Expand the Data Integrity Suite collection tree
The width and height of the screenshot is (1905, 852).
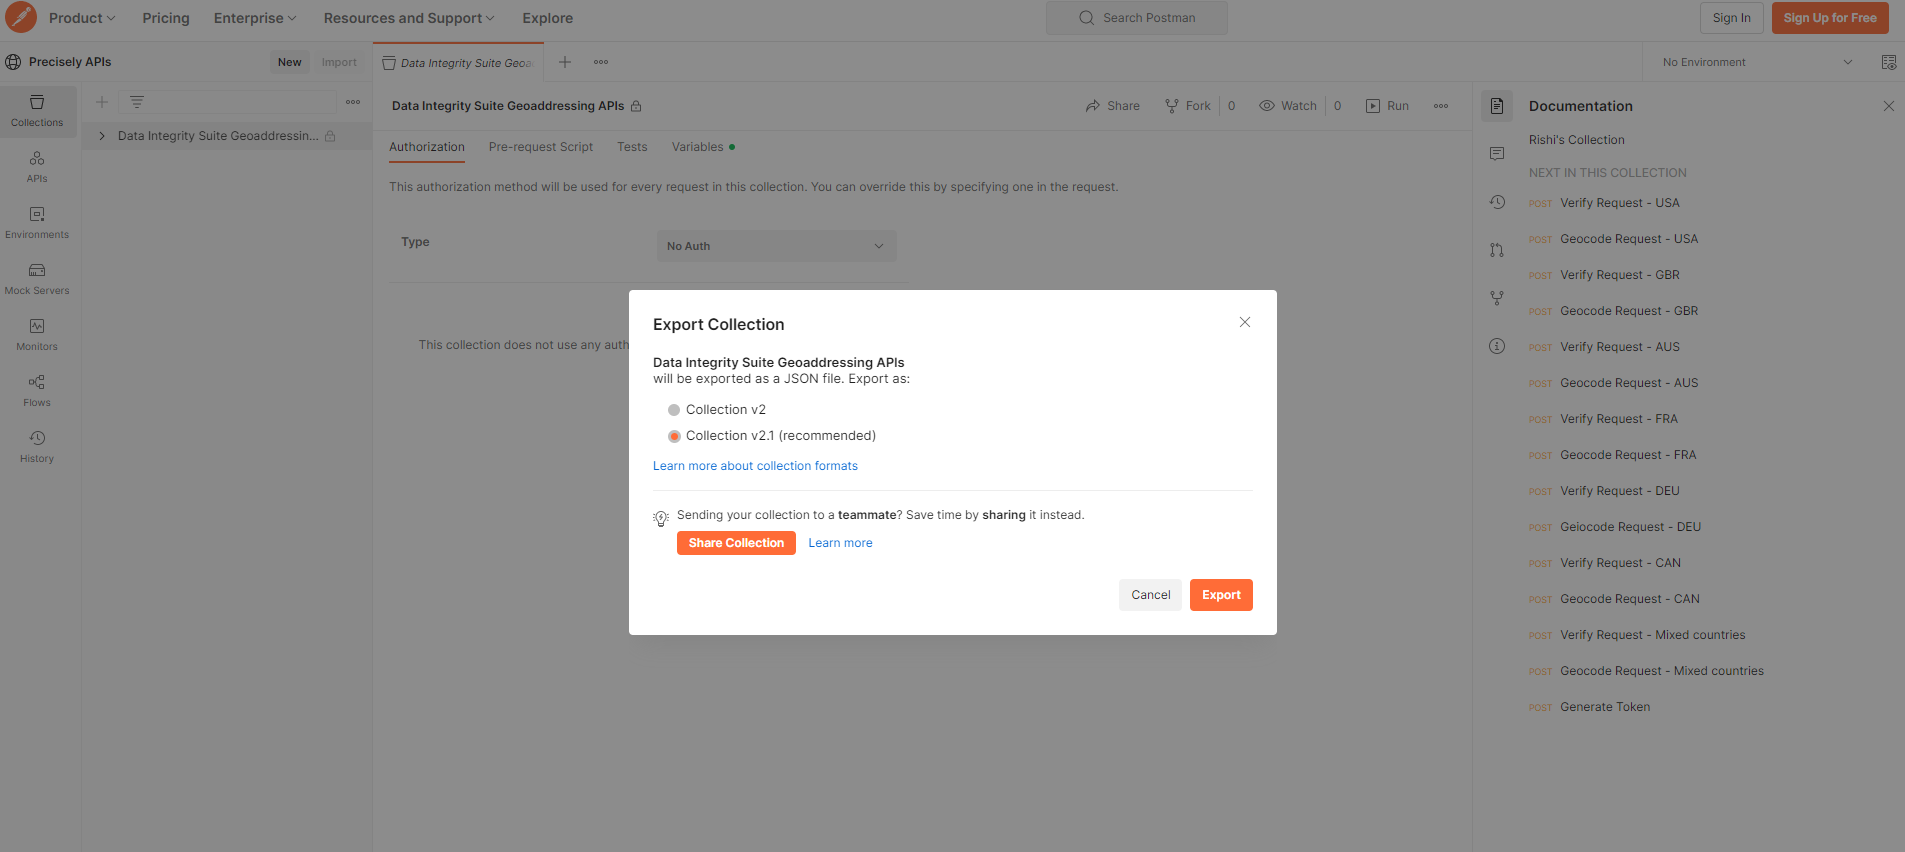pos(101,135)
